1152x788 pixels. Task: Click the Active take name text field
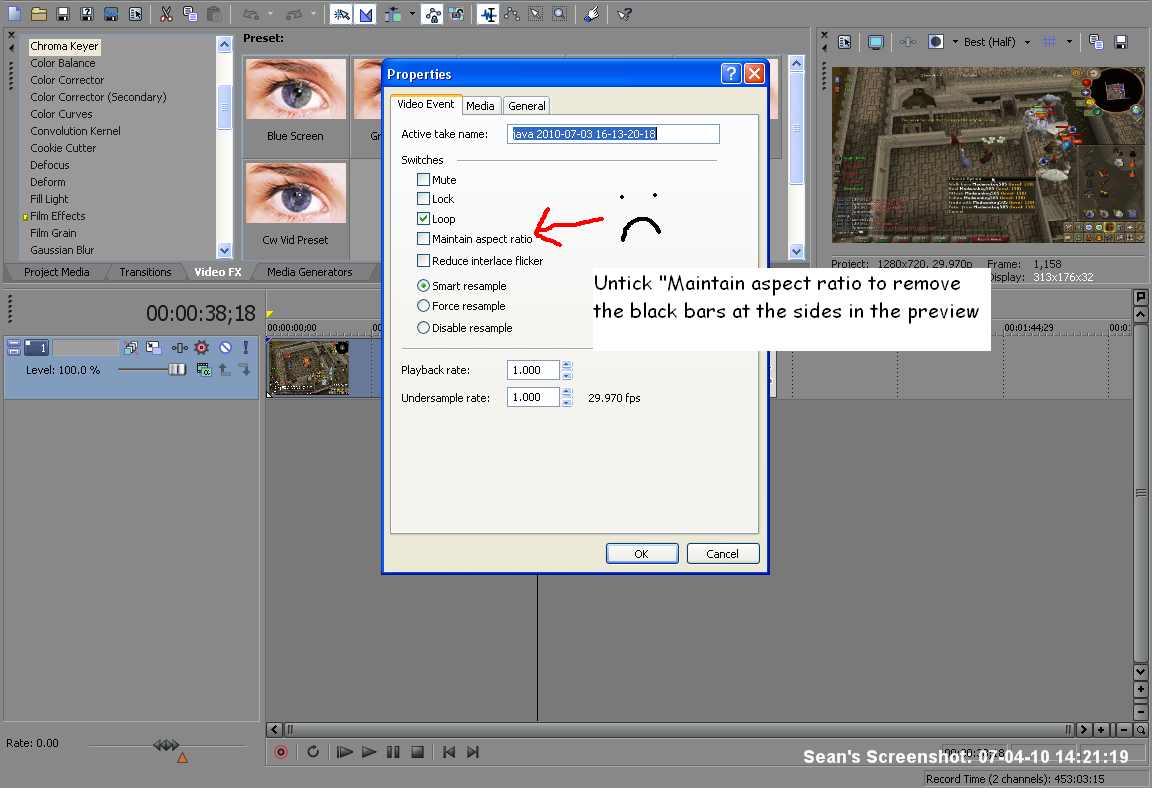[614, 134]
